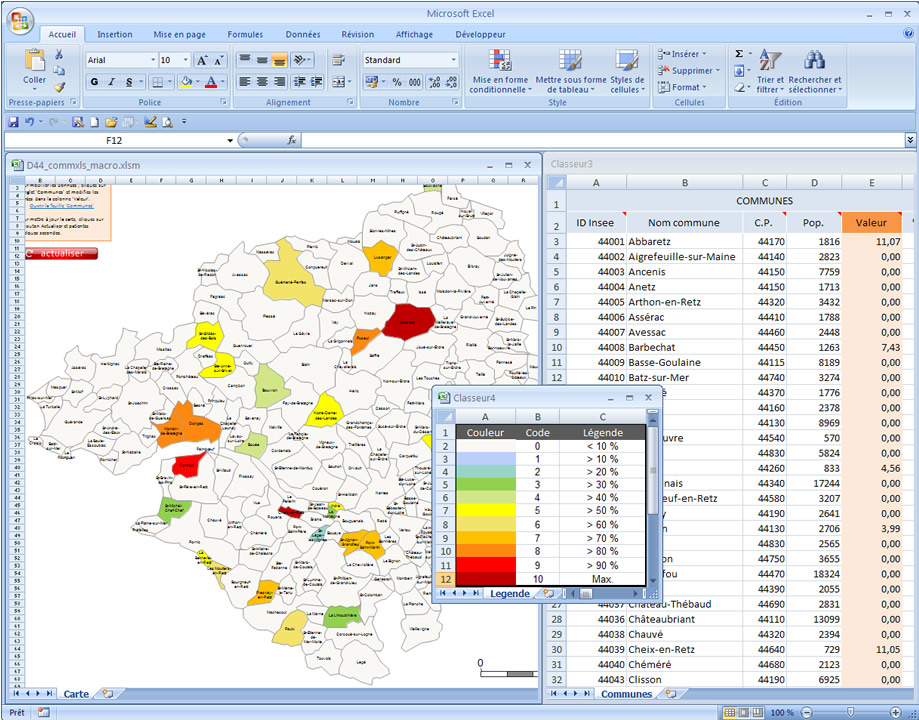Open the font size 10 dropdown
The image size is (919, 720).
click(186, 60)
